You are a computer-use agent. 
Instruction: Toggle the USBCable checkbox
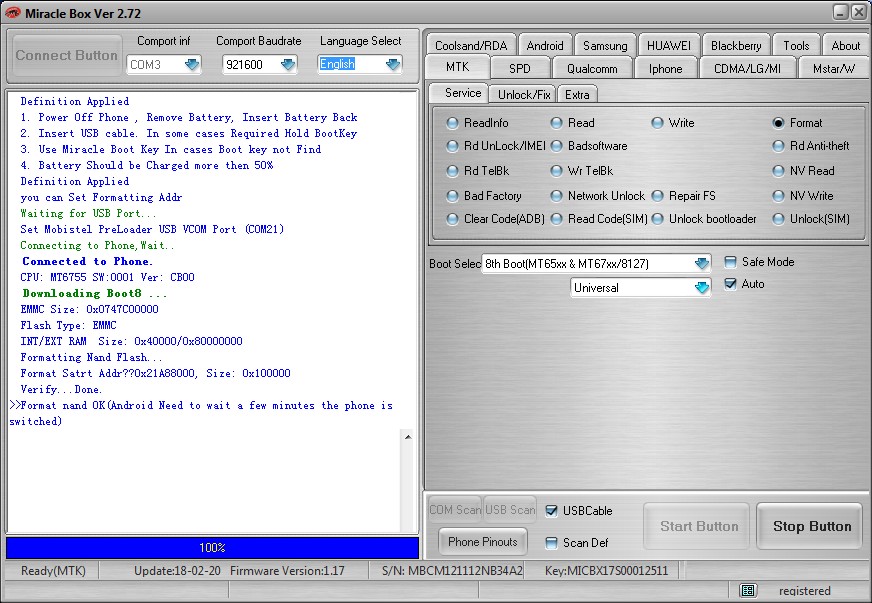tap(551, 511)
